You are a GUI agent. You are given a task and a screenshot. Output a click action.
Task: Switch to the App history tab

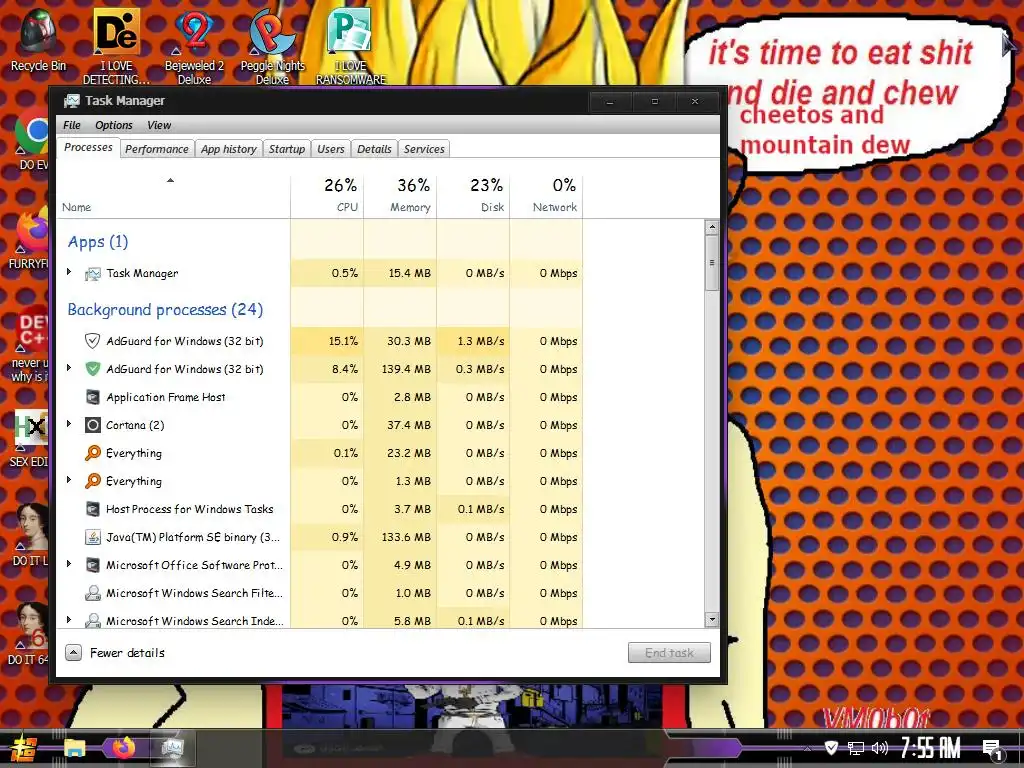(x=229, y=149)
